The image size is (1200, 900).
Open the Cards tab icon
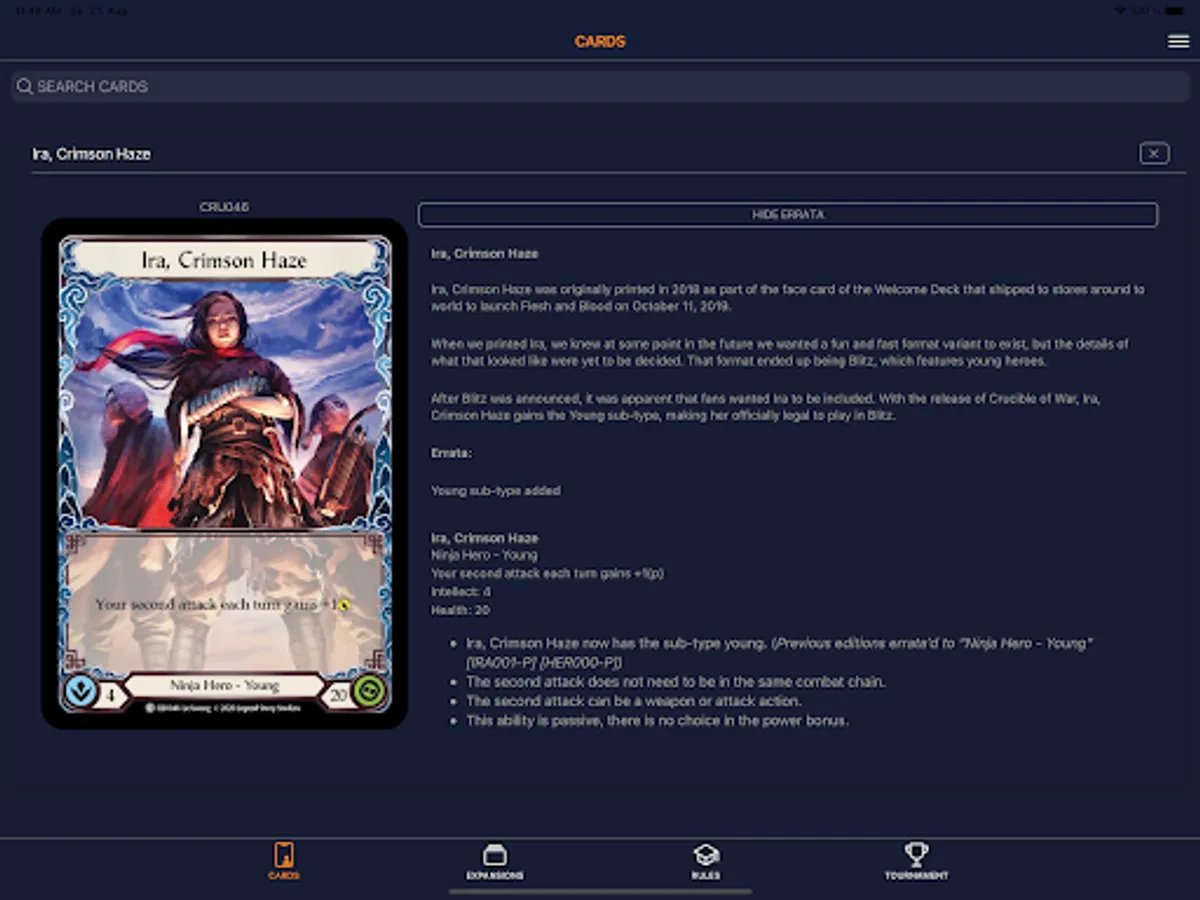coord(284,855)
